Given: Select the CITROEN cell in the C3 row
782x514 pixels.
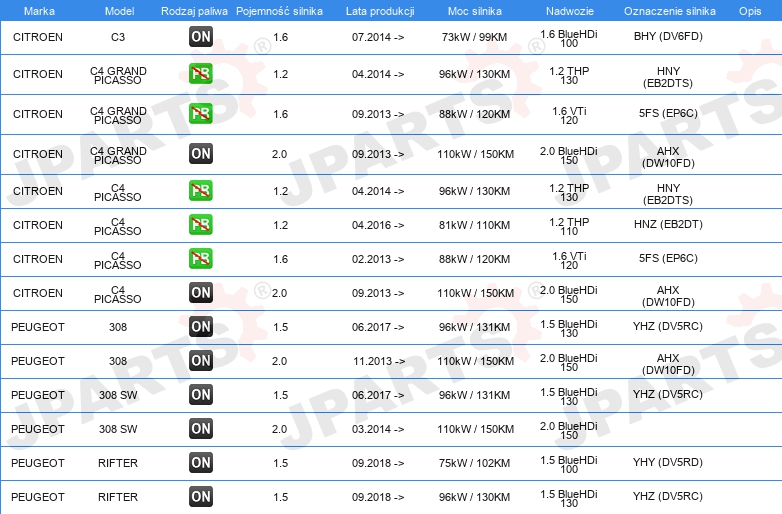Looking at the screenshot, I should pyautogui.click(x=38, y=37).
